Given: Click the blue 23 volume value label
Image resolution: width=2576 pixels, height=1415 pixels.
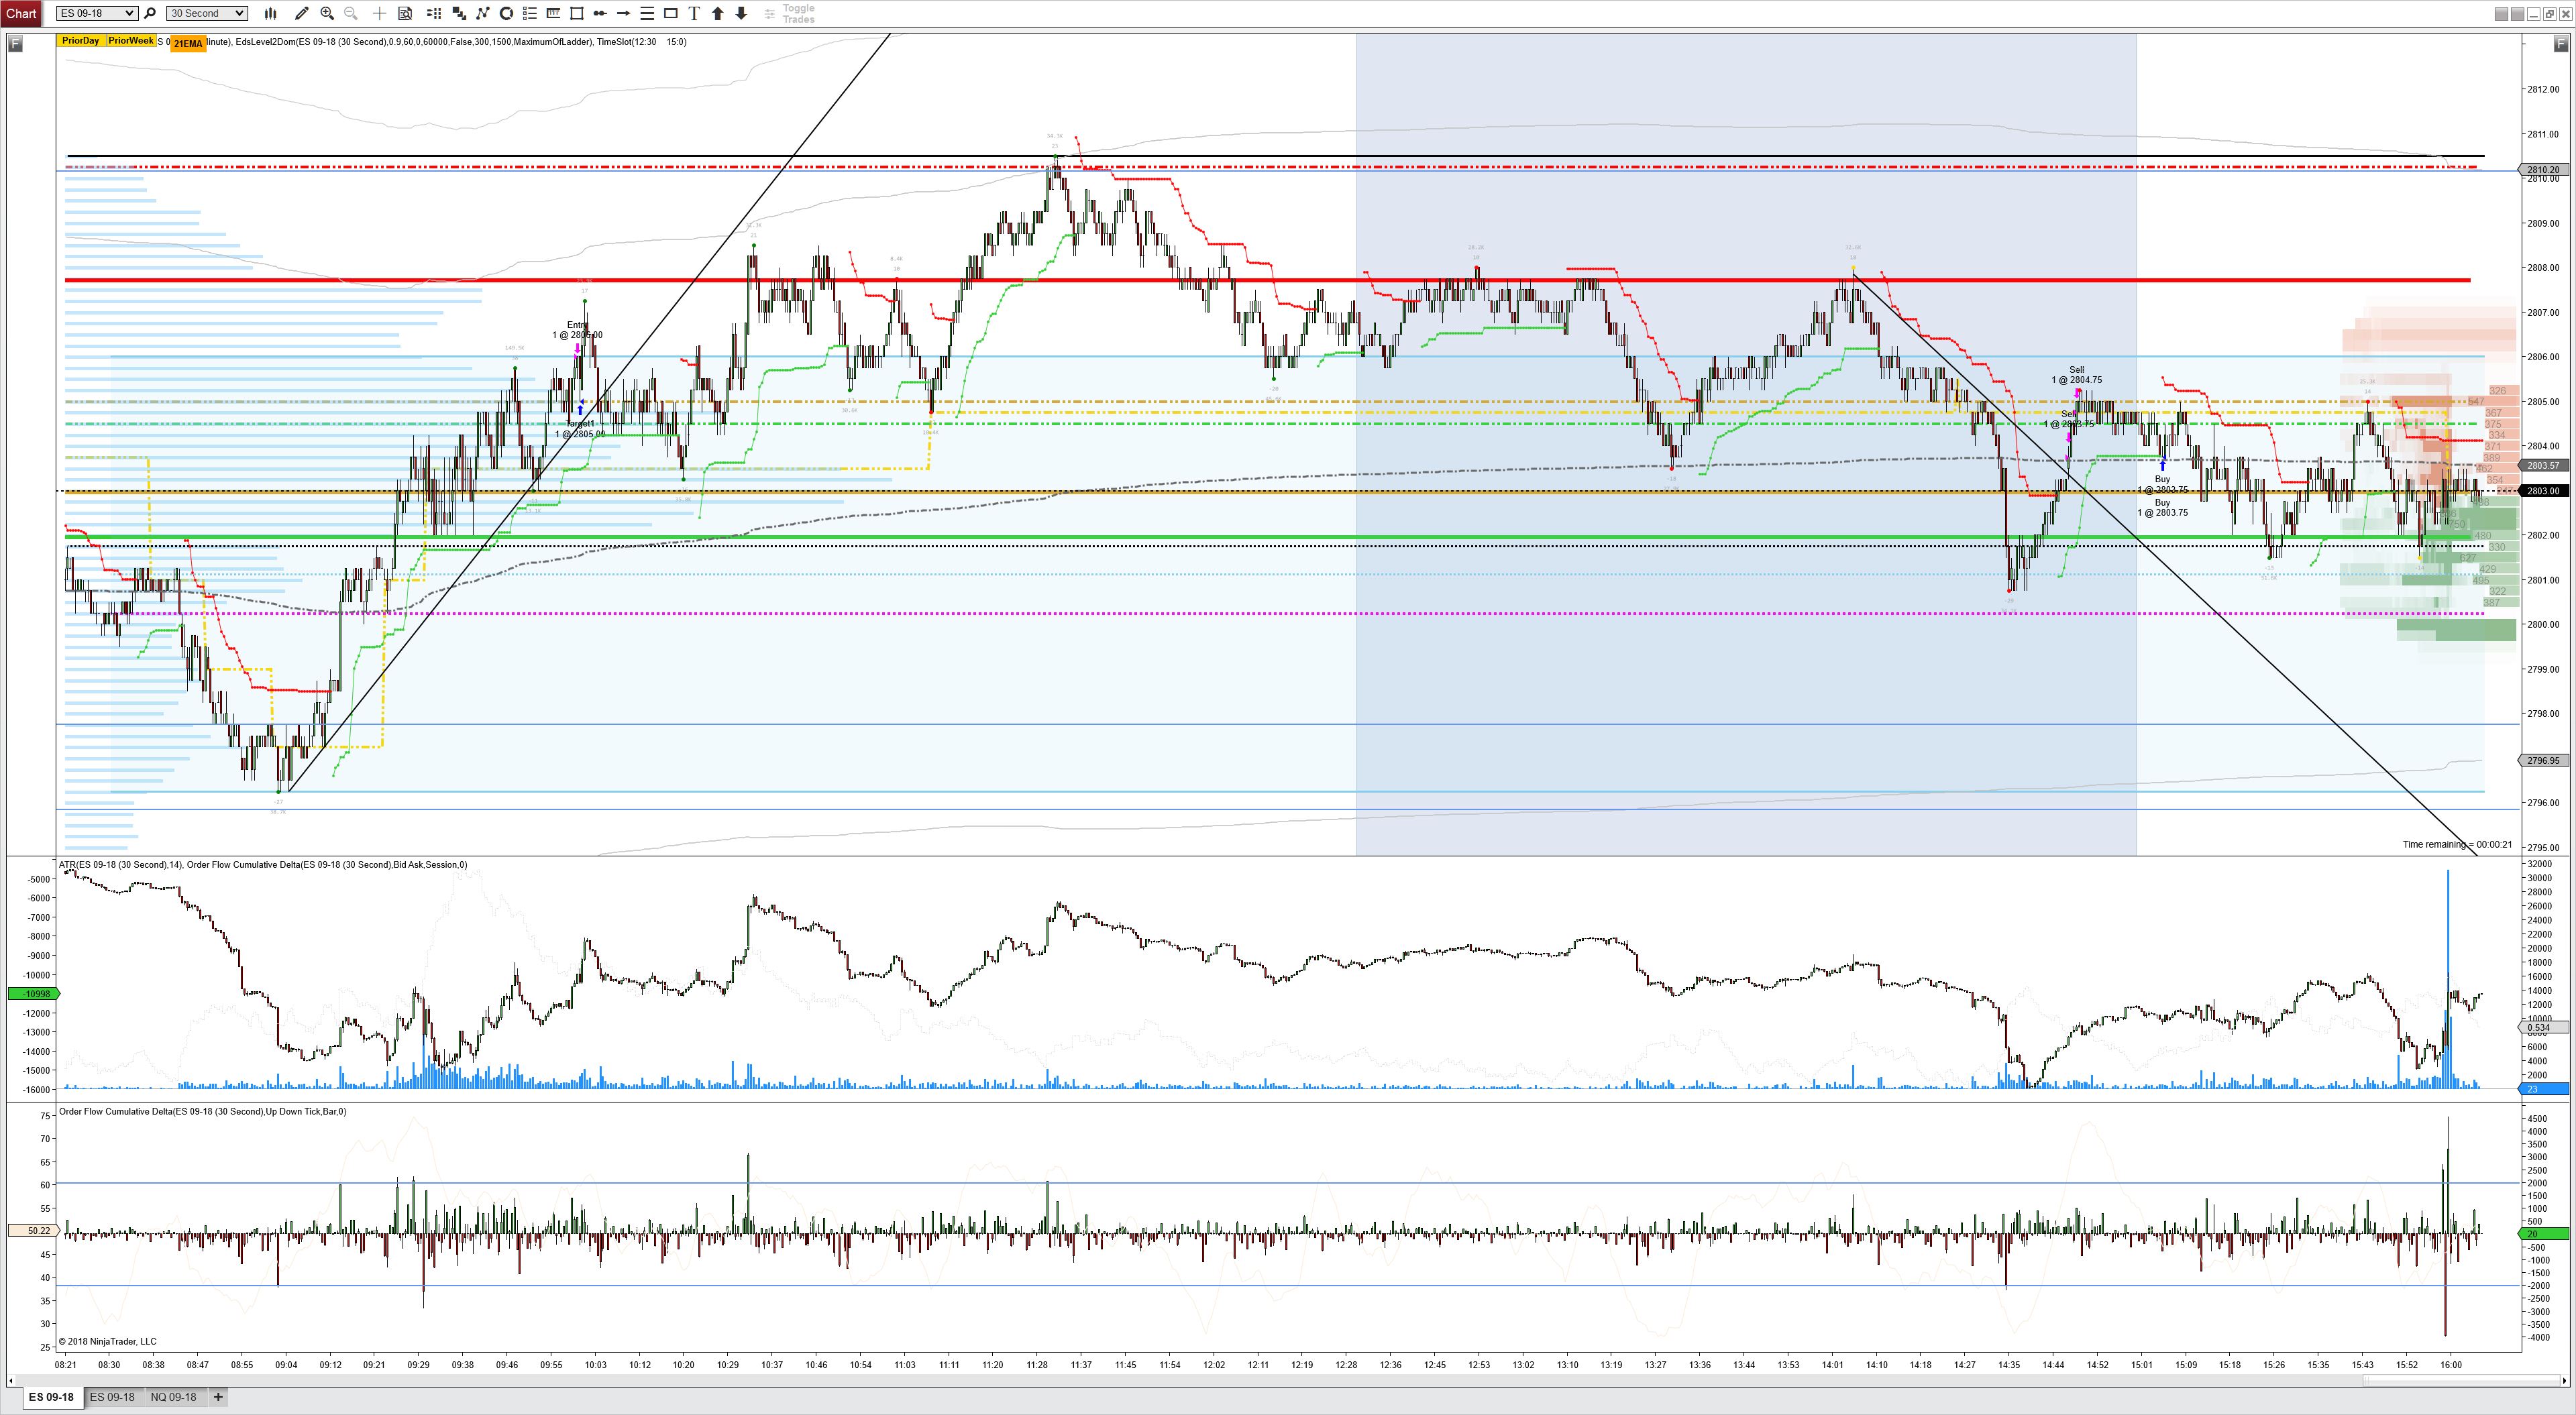Looking at the screenshot, I should coord(2543,1089).
